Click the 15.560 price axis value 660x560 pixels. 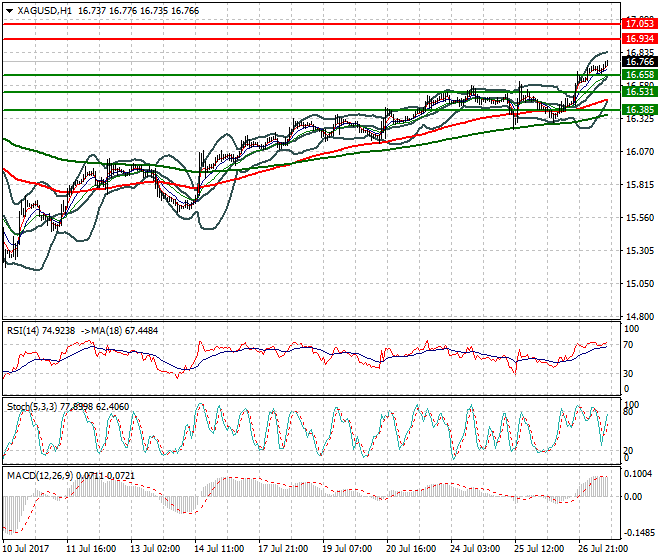(x=640, y=218)
